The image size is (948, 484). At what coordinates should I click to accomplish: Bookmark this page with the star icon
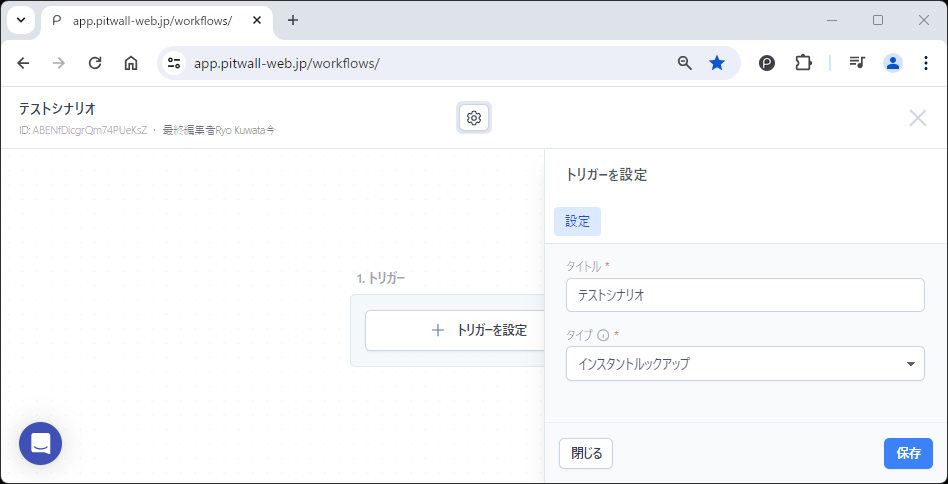pos(717,63)
